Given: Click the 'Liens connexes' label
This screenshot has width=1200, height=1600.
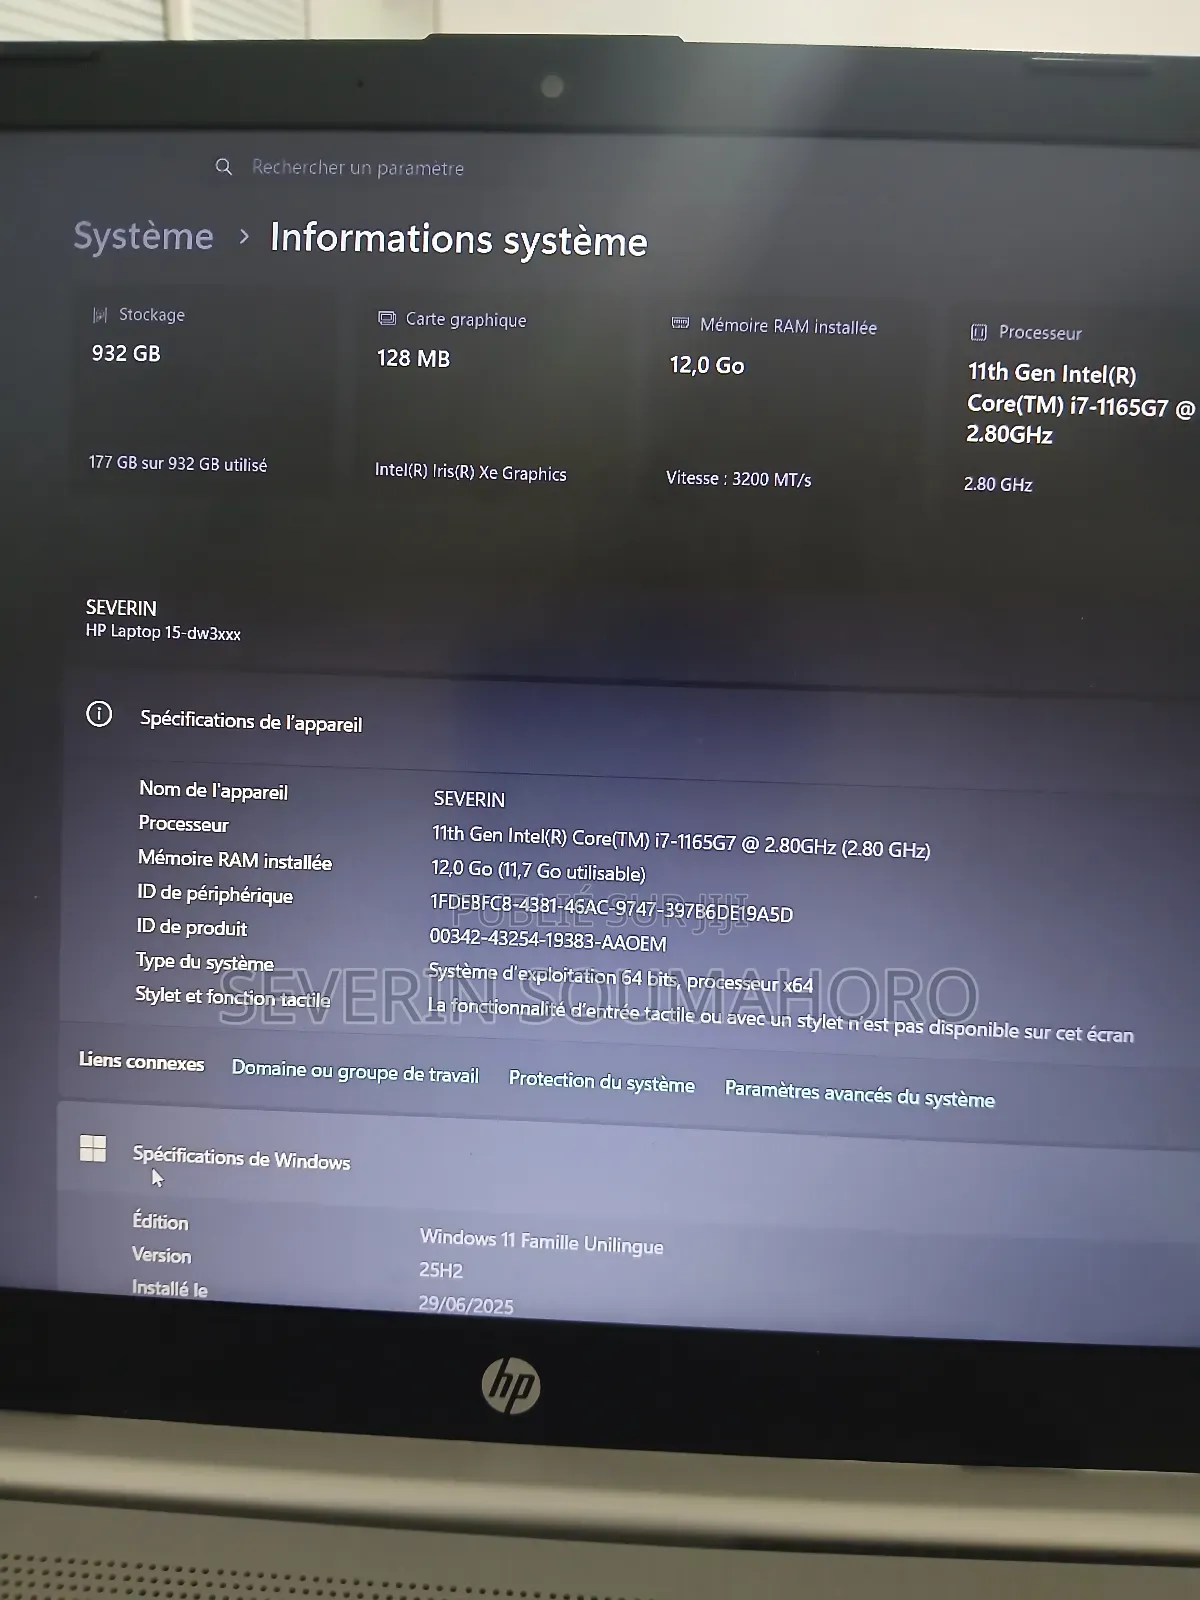Looking at the screenshot, I should pyautogui.click(x=141, y=1061).
